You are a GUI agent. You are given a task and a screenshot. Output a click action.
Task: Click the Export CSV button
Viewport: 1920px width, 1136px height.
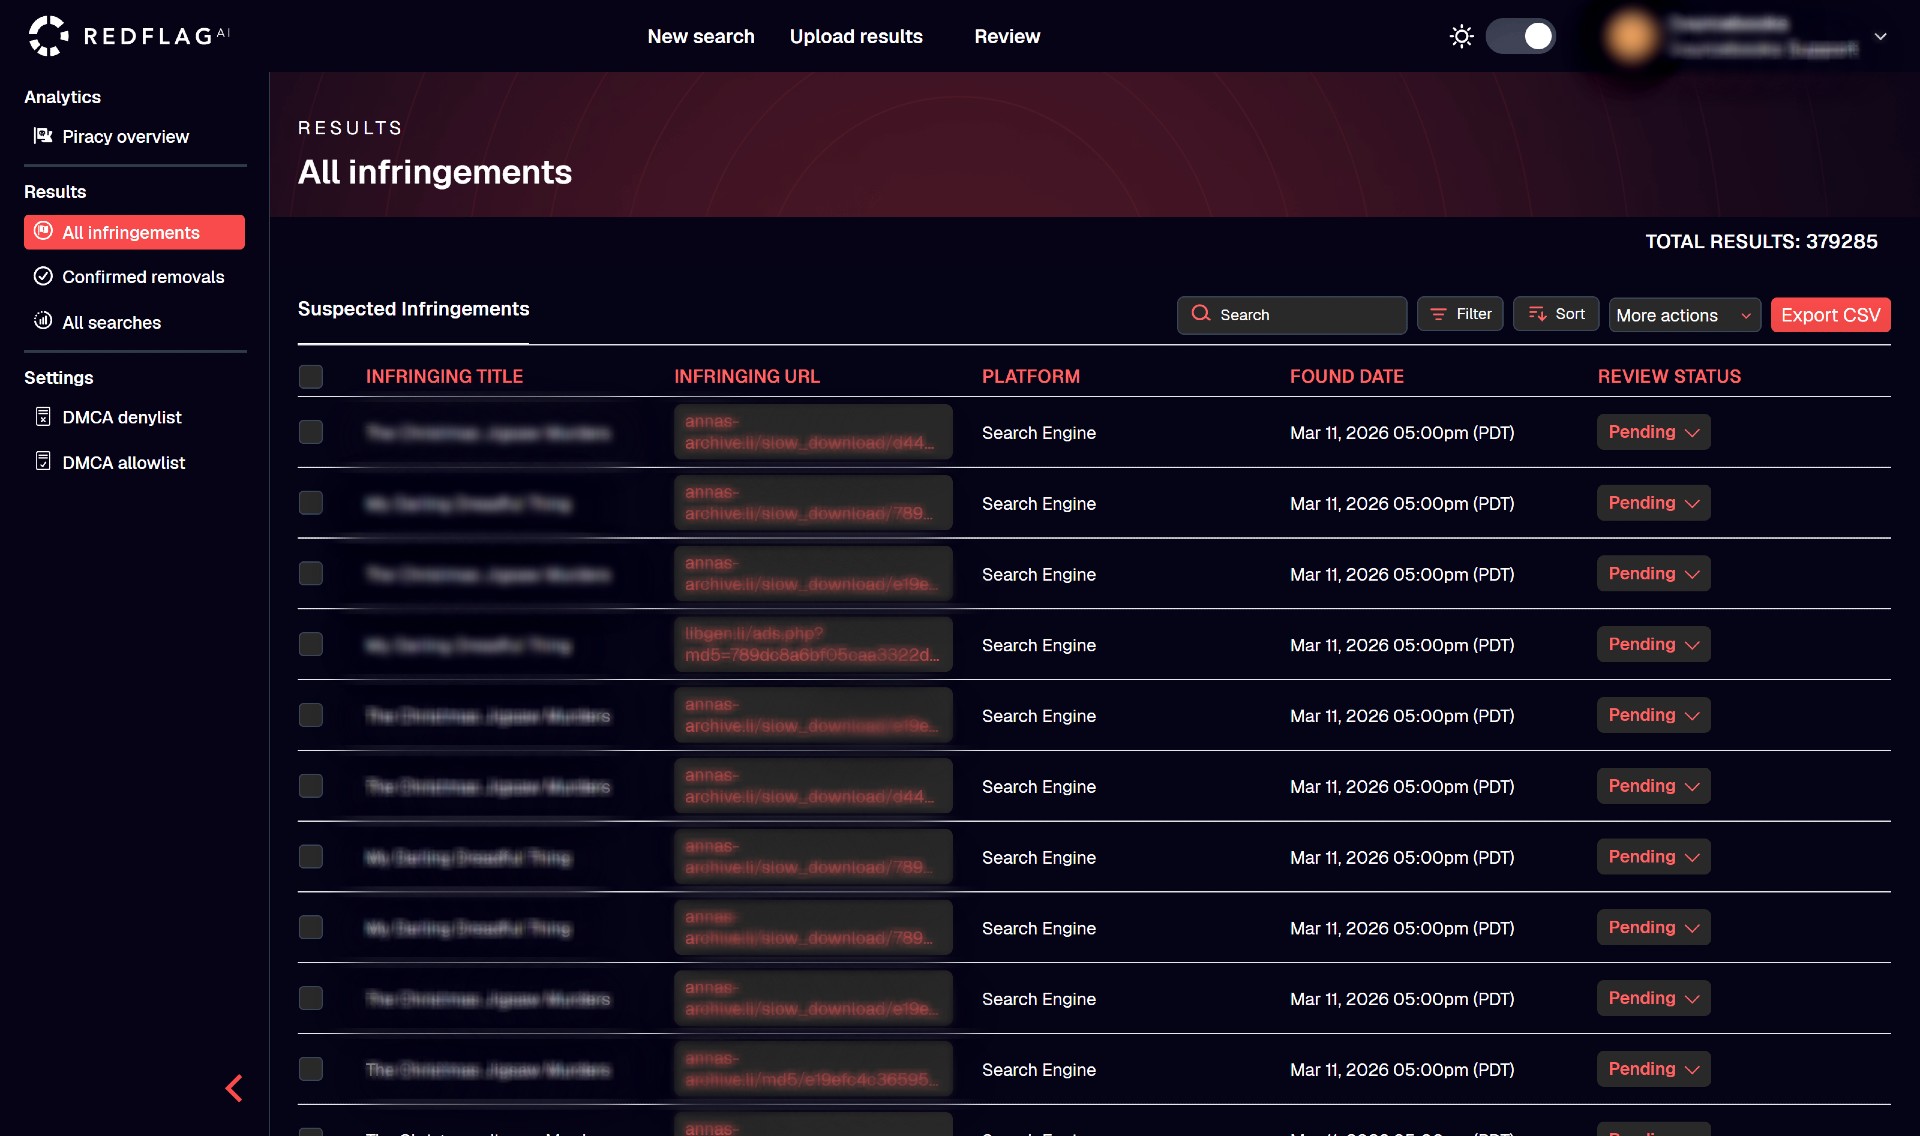click(x=1830, y=315)
